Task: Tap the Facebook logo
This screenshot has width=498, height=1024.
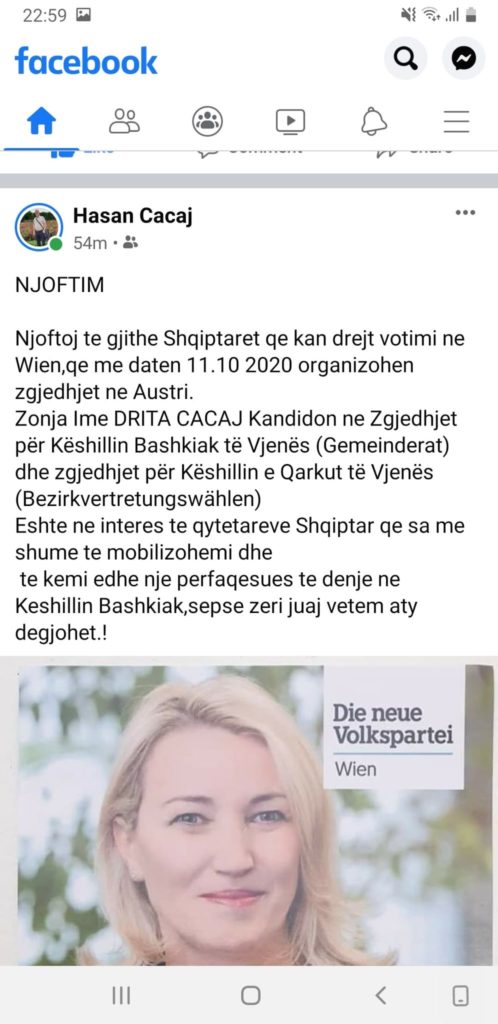Action: tap(86, 60)
